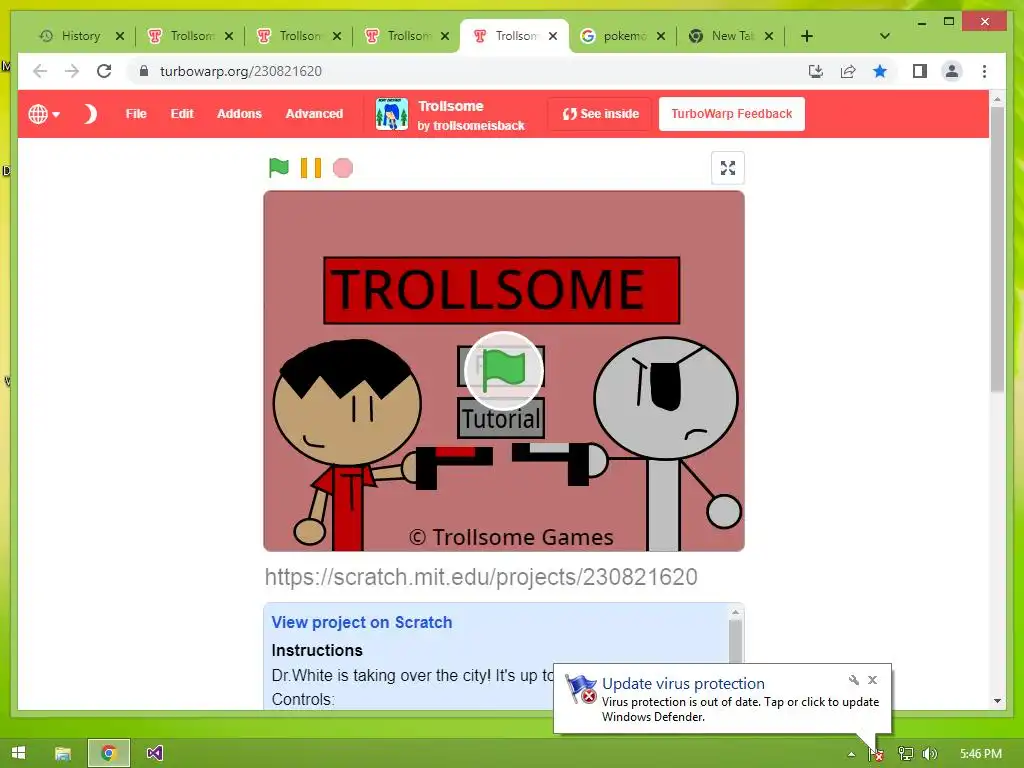The image size is (1024, 768).
Task: Reload the turbowarp page
Action: [104, 71]
